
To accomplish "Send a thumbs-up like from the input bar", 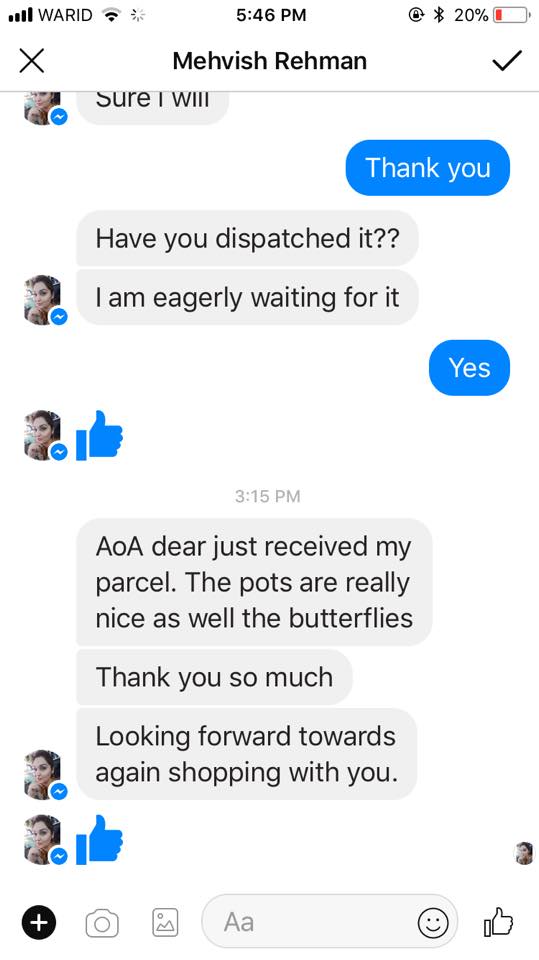I will click(498, 921).
